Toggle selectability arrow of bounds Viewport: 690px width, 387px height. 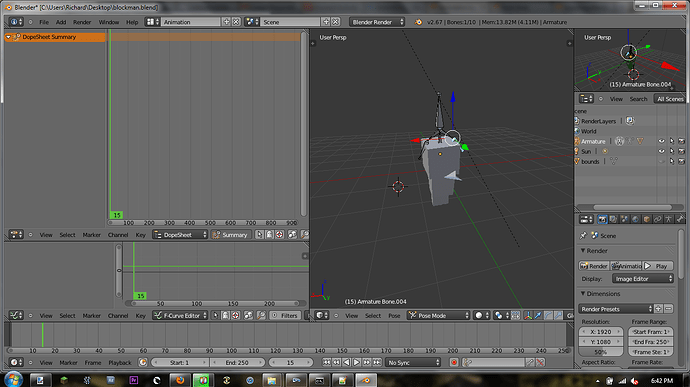click(672, 162)
